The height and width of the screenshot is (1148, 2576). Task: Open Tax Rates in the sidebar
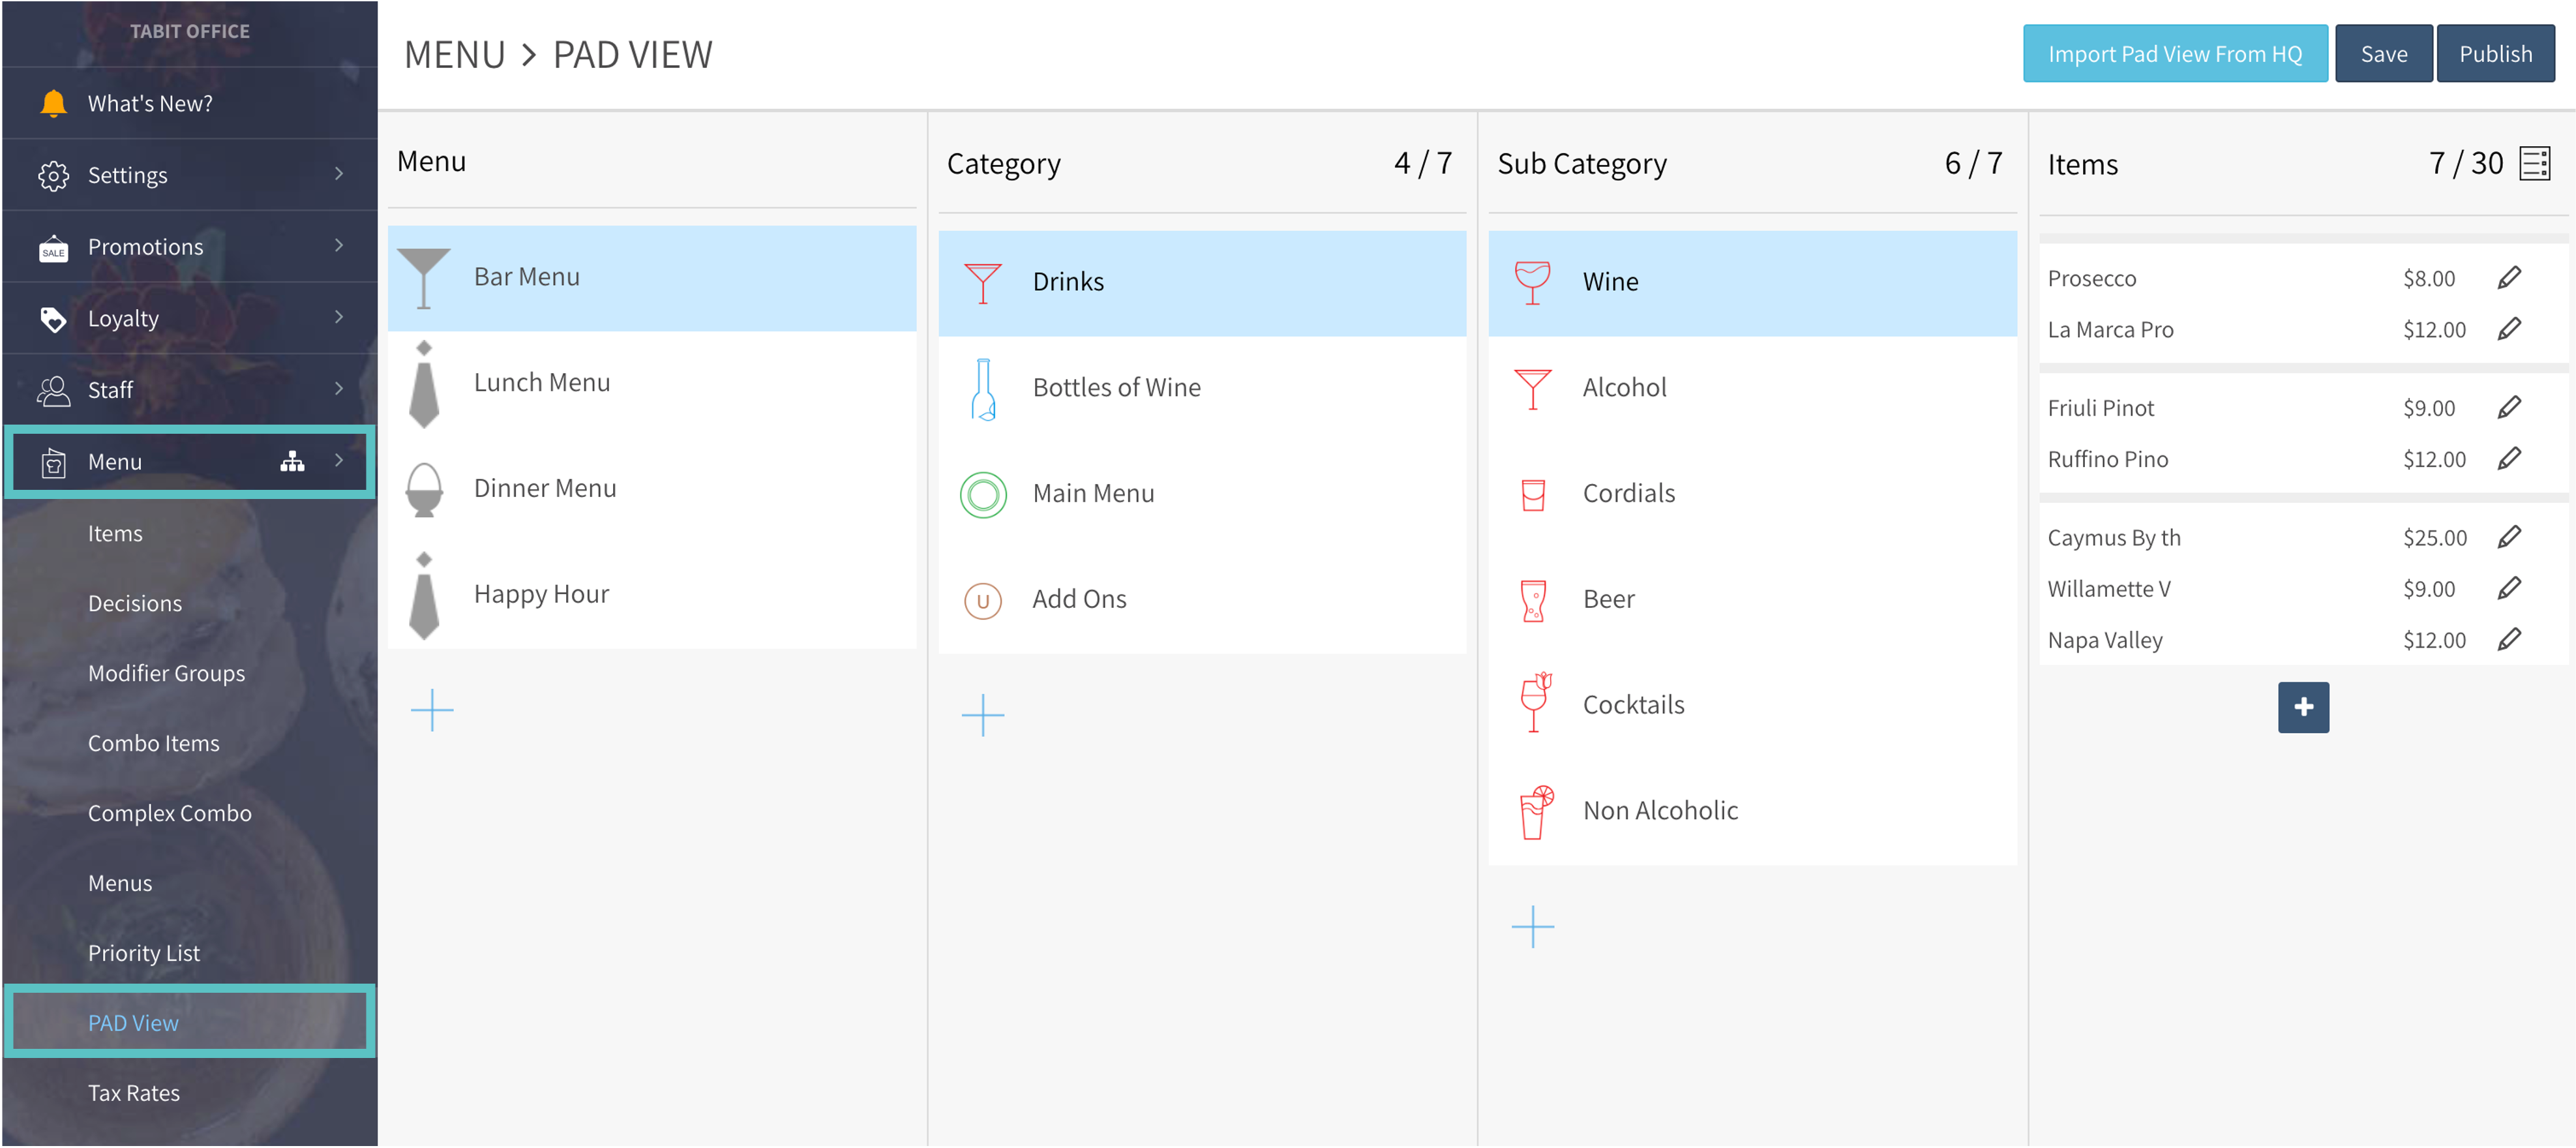coord(134,1093)
